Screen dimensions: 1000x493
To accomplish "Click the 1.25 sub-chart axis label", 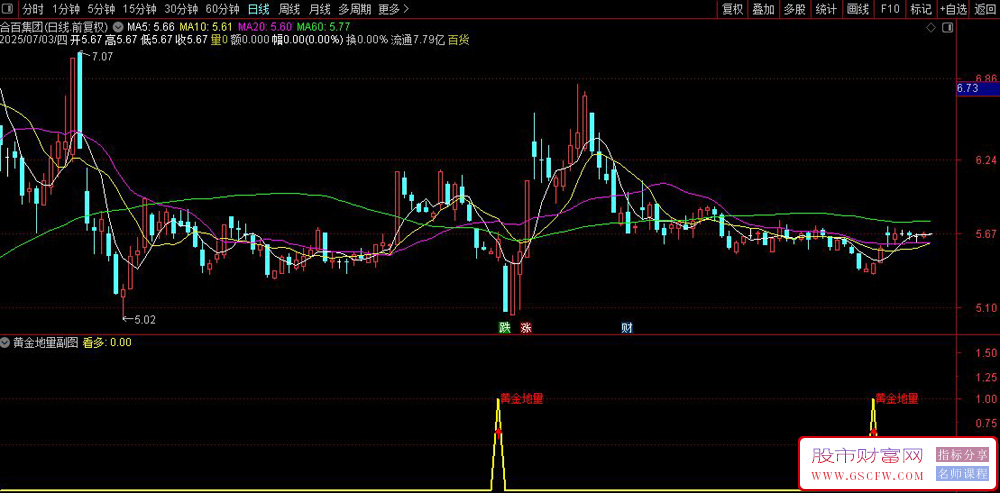I will point(986,377).
